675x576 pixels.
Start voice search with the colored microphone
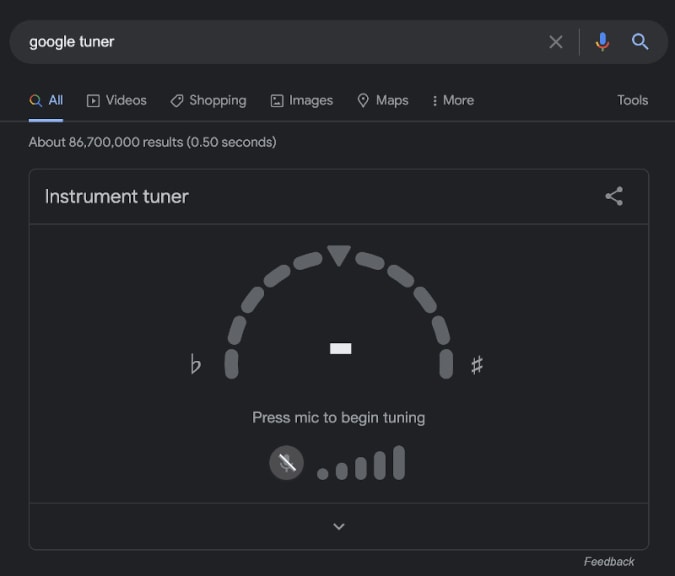(x=602, y=42)
